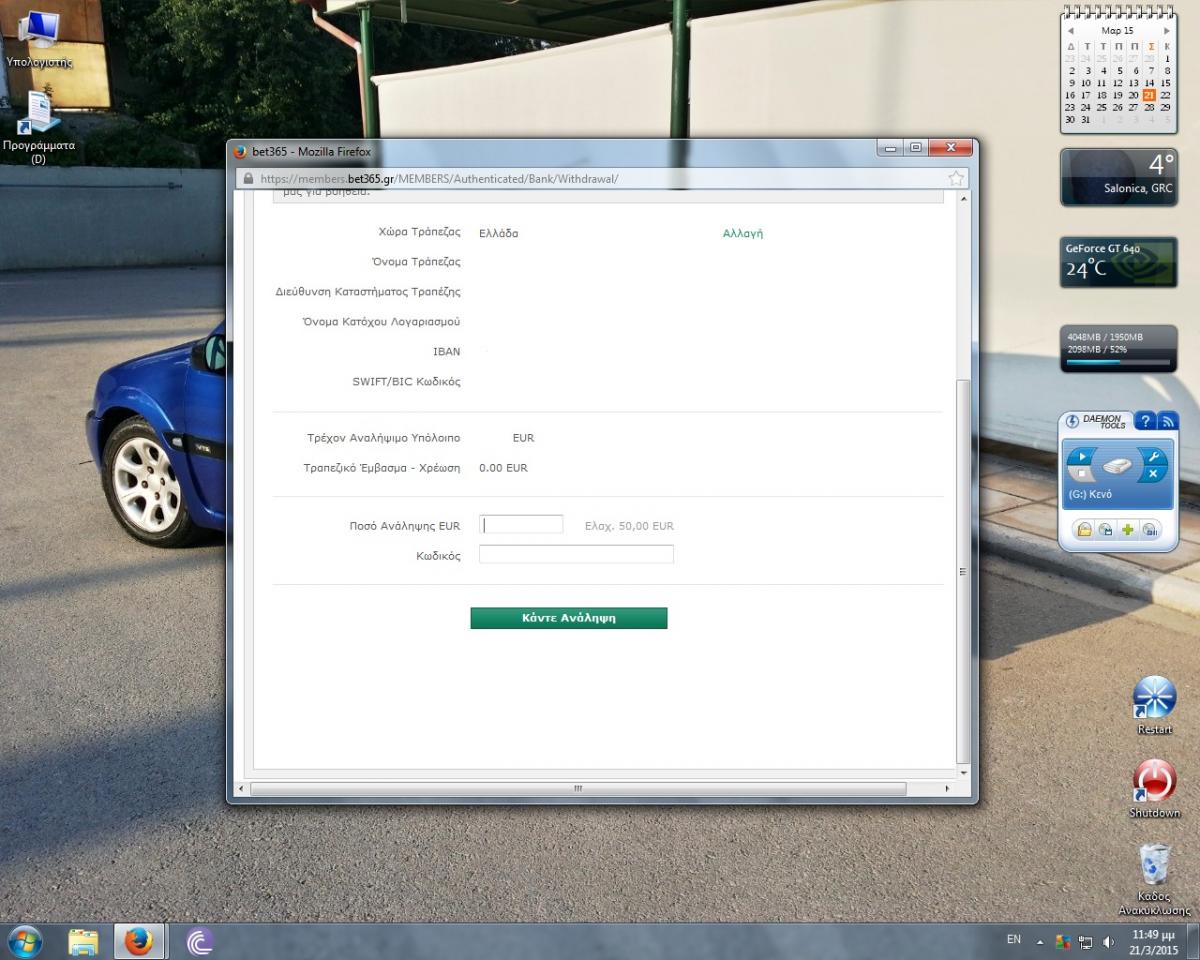The width and height of the screenshot is (1200, 960).
Task: Click the Show Desktop strip beside the clock
Action: tap(1194, 941)
